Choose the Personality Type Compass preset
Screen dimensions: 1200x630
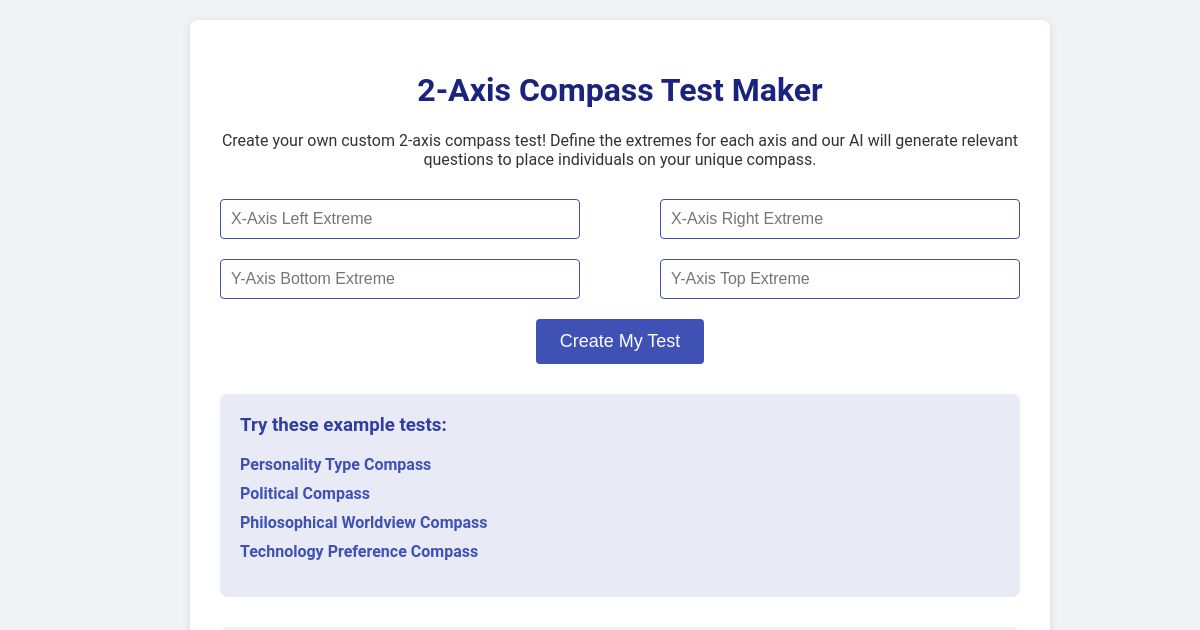point(335,464)
